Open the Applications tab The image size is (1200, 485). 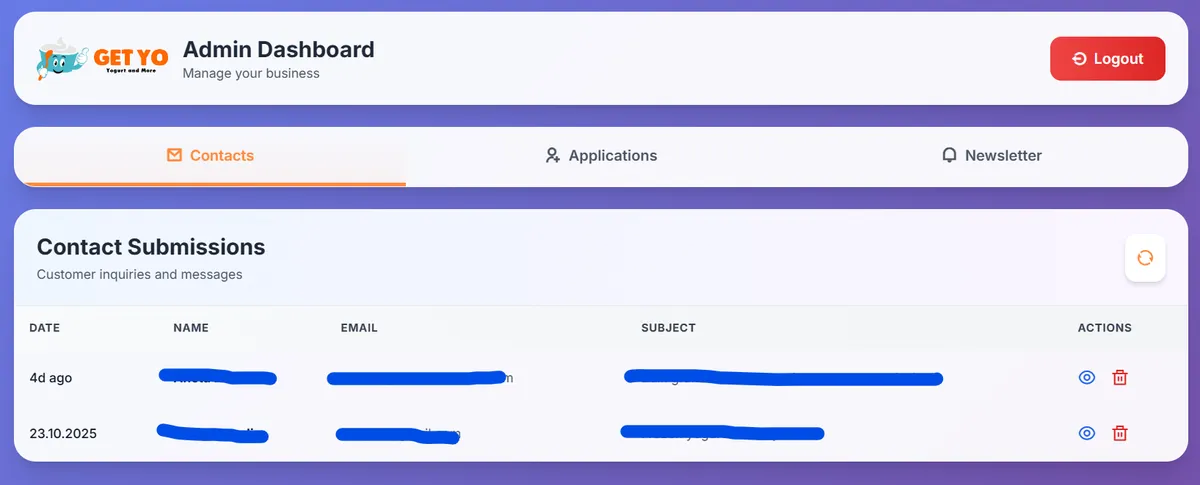[601, 156]
